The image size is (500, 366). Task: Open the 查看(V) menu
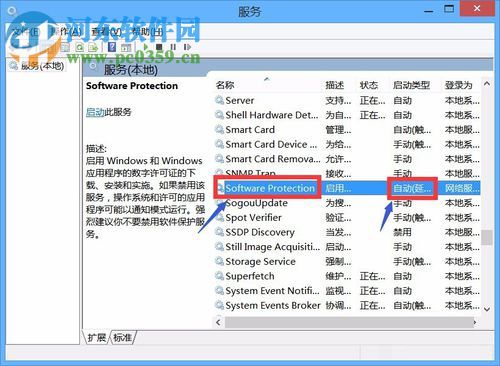tap(107, 32)
